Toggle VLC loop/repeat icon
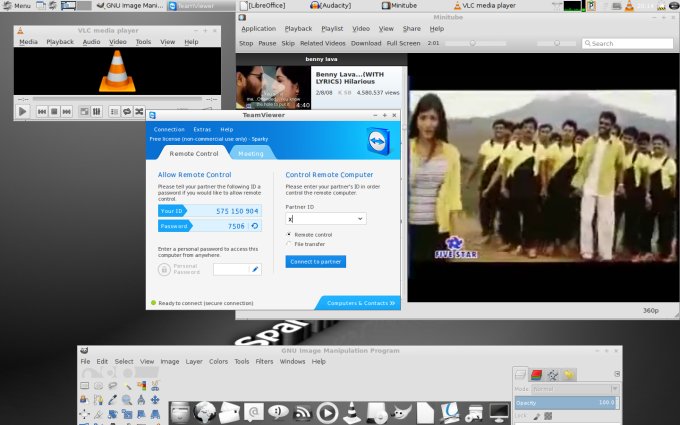The image size is (680, 425). coord(125,111)
